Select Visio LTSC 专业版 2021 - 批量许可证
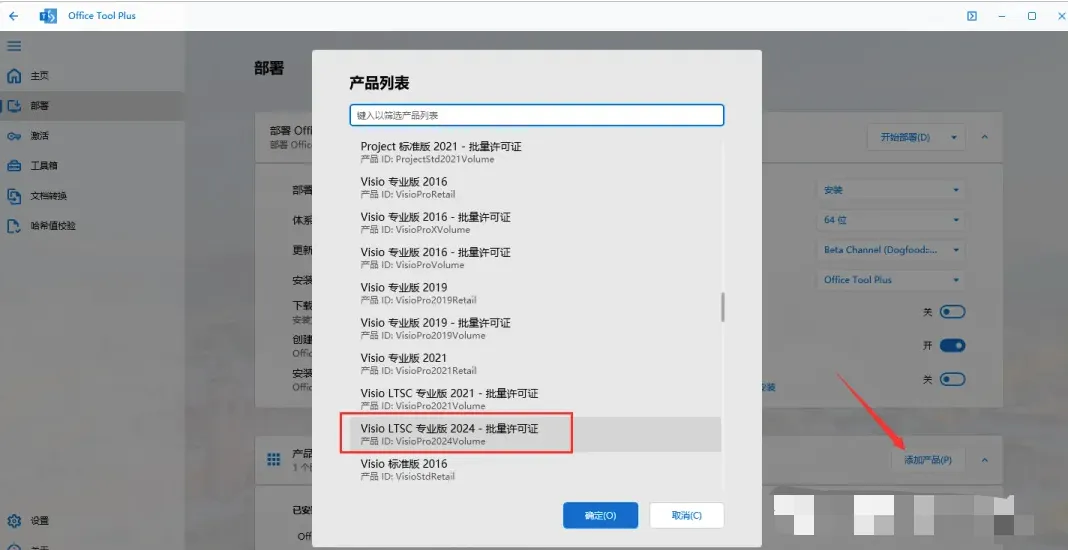Screen dimensions: 1068x550 pos(535,399)
